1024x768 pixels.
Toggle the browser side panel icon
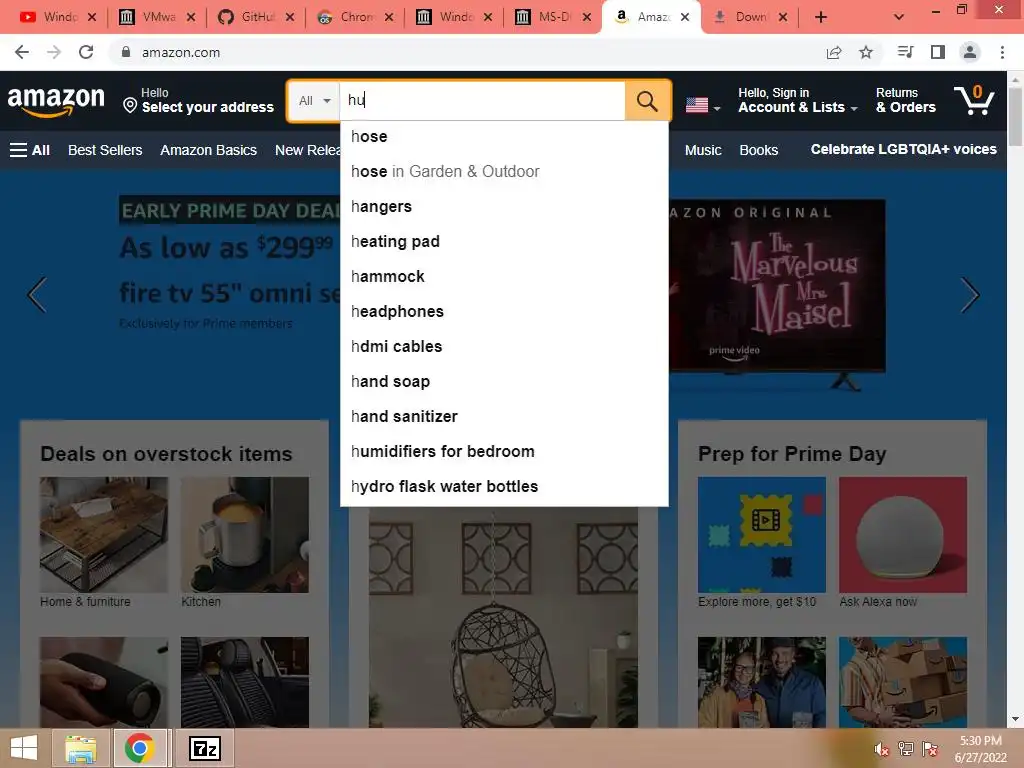938,52
